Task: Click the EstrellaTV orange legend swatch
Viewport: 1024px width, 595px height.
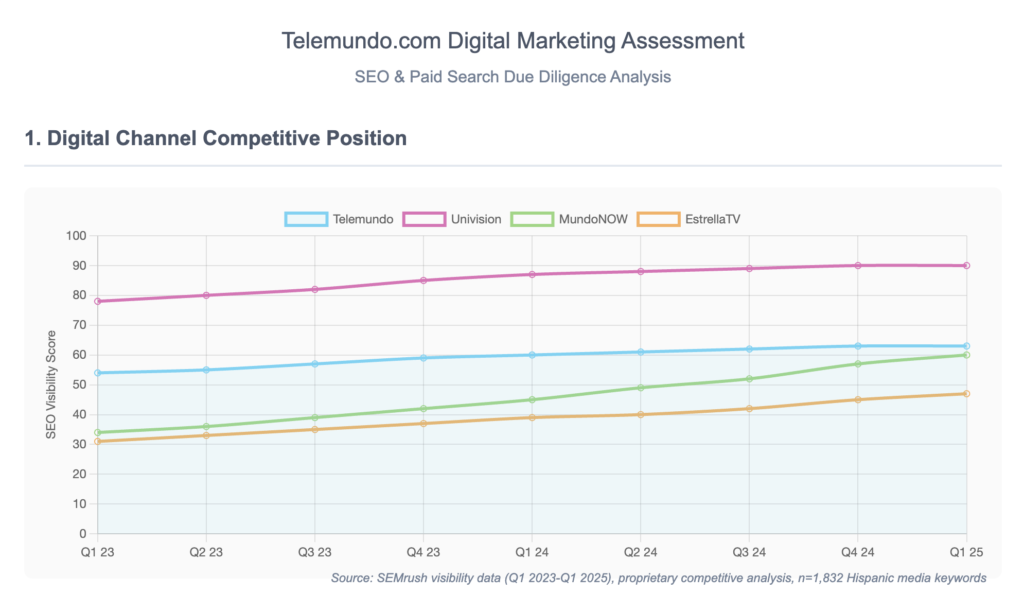Action: click(x=657, y=219)
